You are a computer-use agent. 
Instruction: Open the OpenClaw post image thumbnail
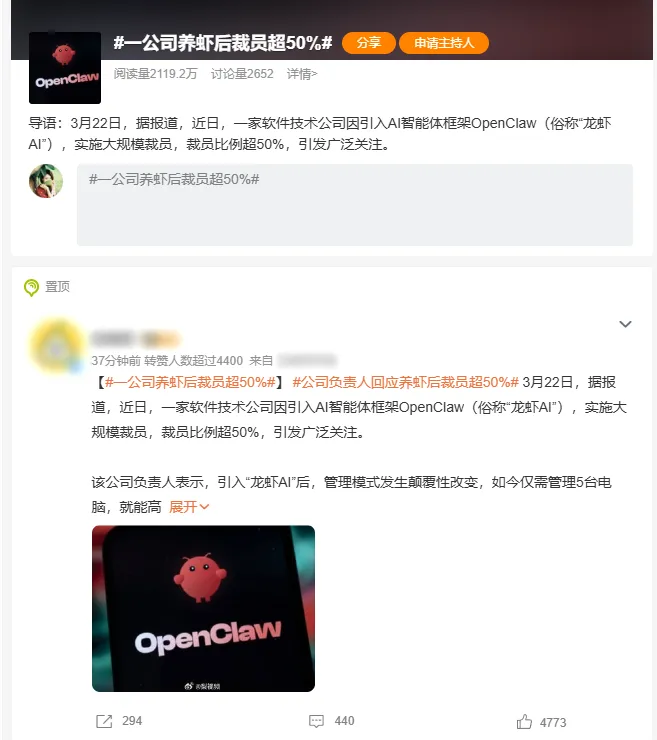(x=203, y=608)
